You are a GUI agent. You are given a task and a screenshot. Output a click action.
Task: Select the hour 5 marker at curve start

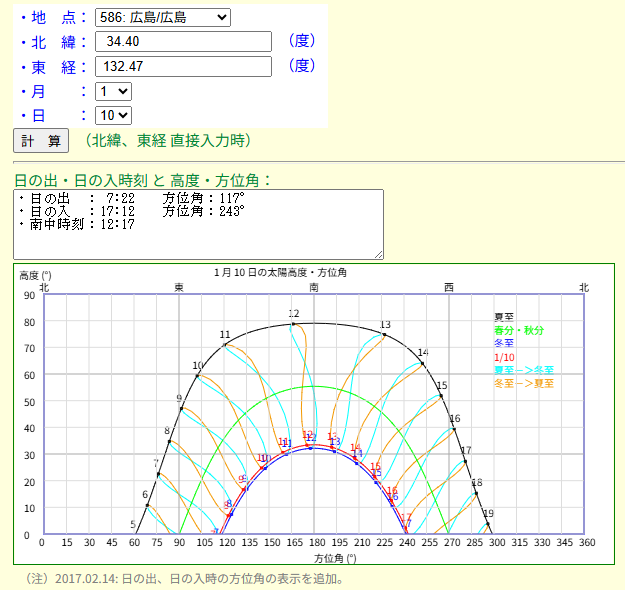tap(133, 525)
